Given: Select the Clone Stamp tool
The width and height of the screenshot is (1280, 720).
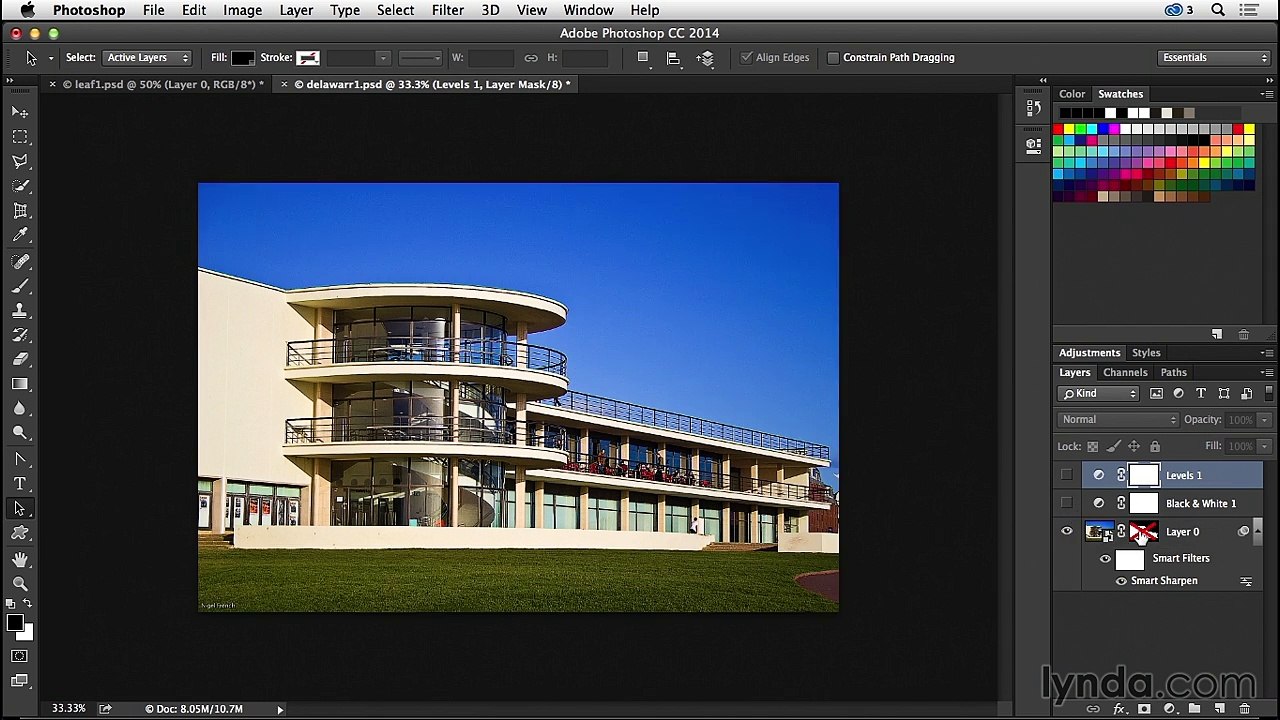Looking at the screenshot, I should [20, 311].
